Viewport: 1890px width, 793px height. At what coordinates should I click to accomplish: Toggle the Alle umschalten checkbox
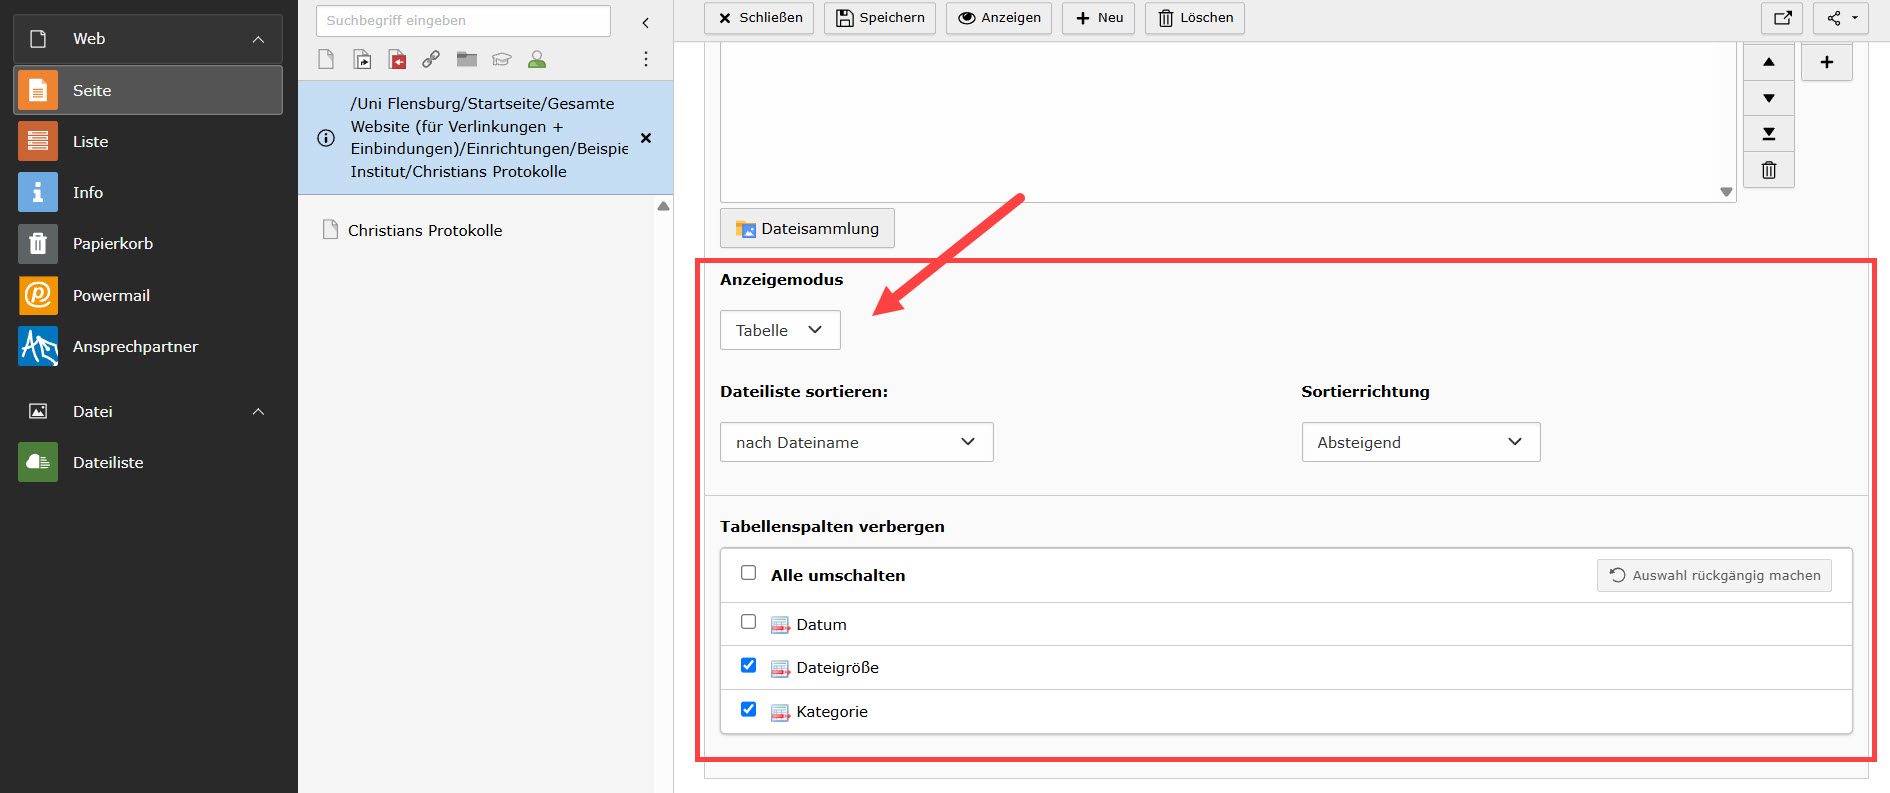pyautogui.click(x=748, y=573)
